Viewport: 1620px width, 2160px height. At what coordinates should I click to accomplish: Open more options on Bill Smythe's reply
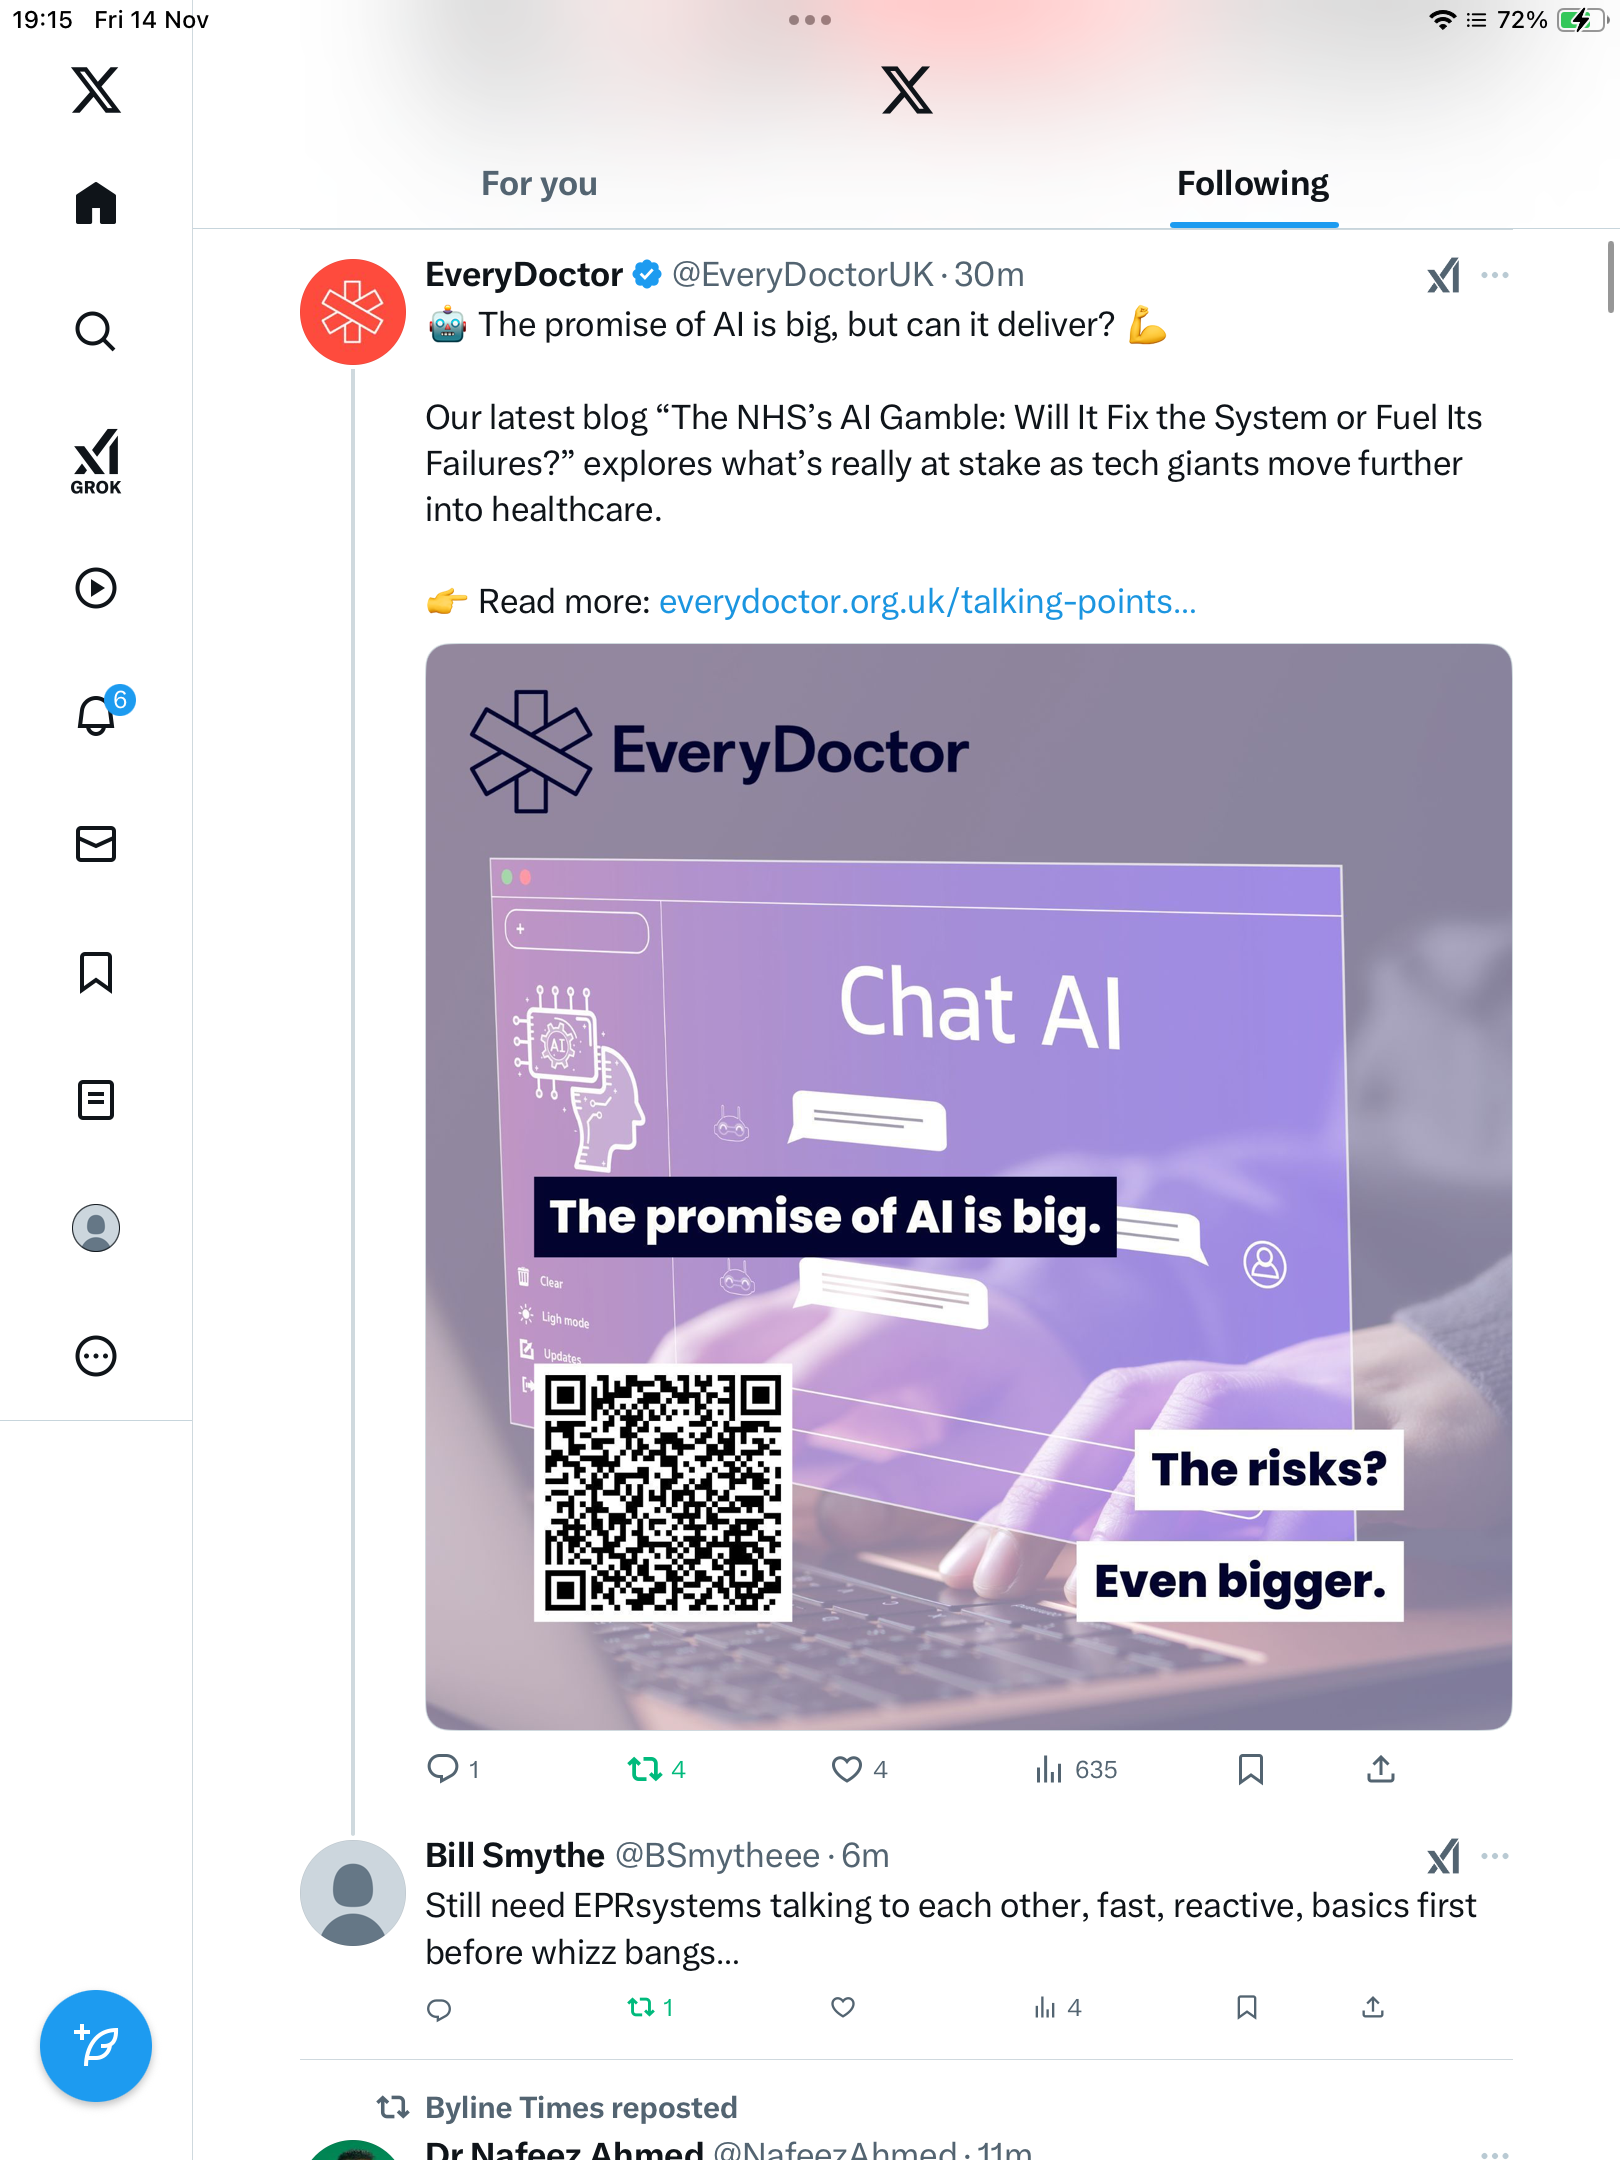pos(1495,1856)
